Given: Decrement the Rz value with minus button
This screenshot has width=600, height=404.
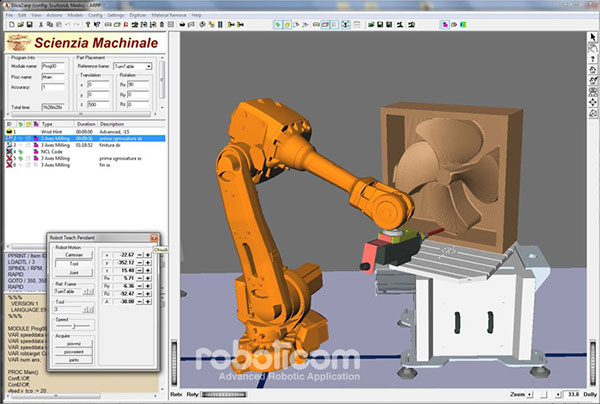Looking at the screenshot, I should tap(140, 294).
